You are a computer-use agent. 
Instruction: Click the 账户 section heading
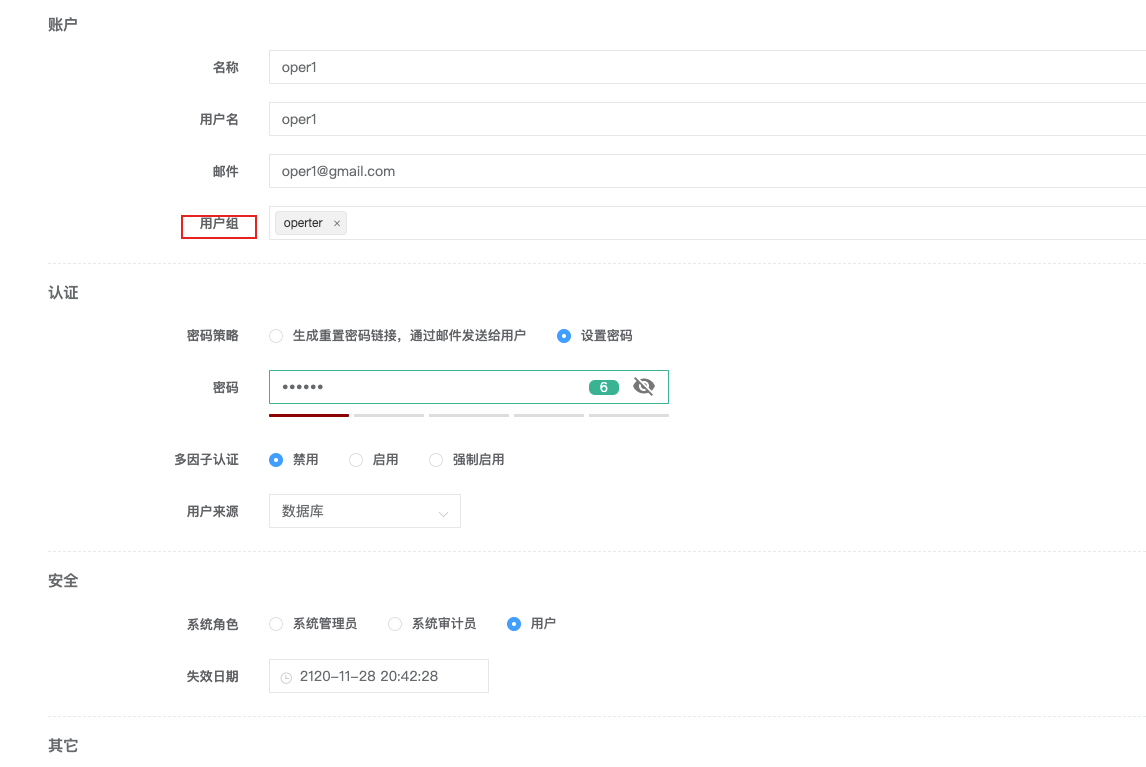[x=63, y=25]
